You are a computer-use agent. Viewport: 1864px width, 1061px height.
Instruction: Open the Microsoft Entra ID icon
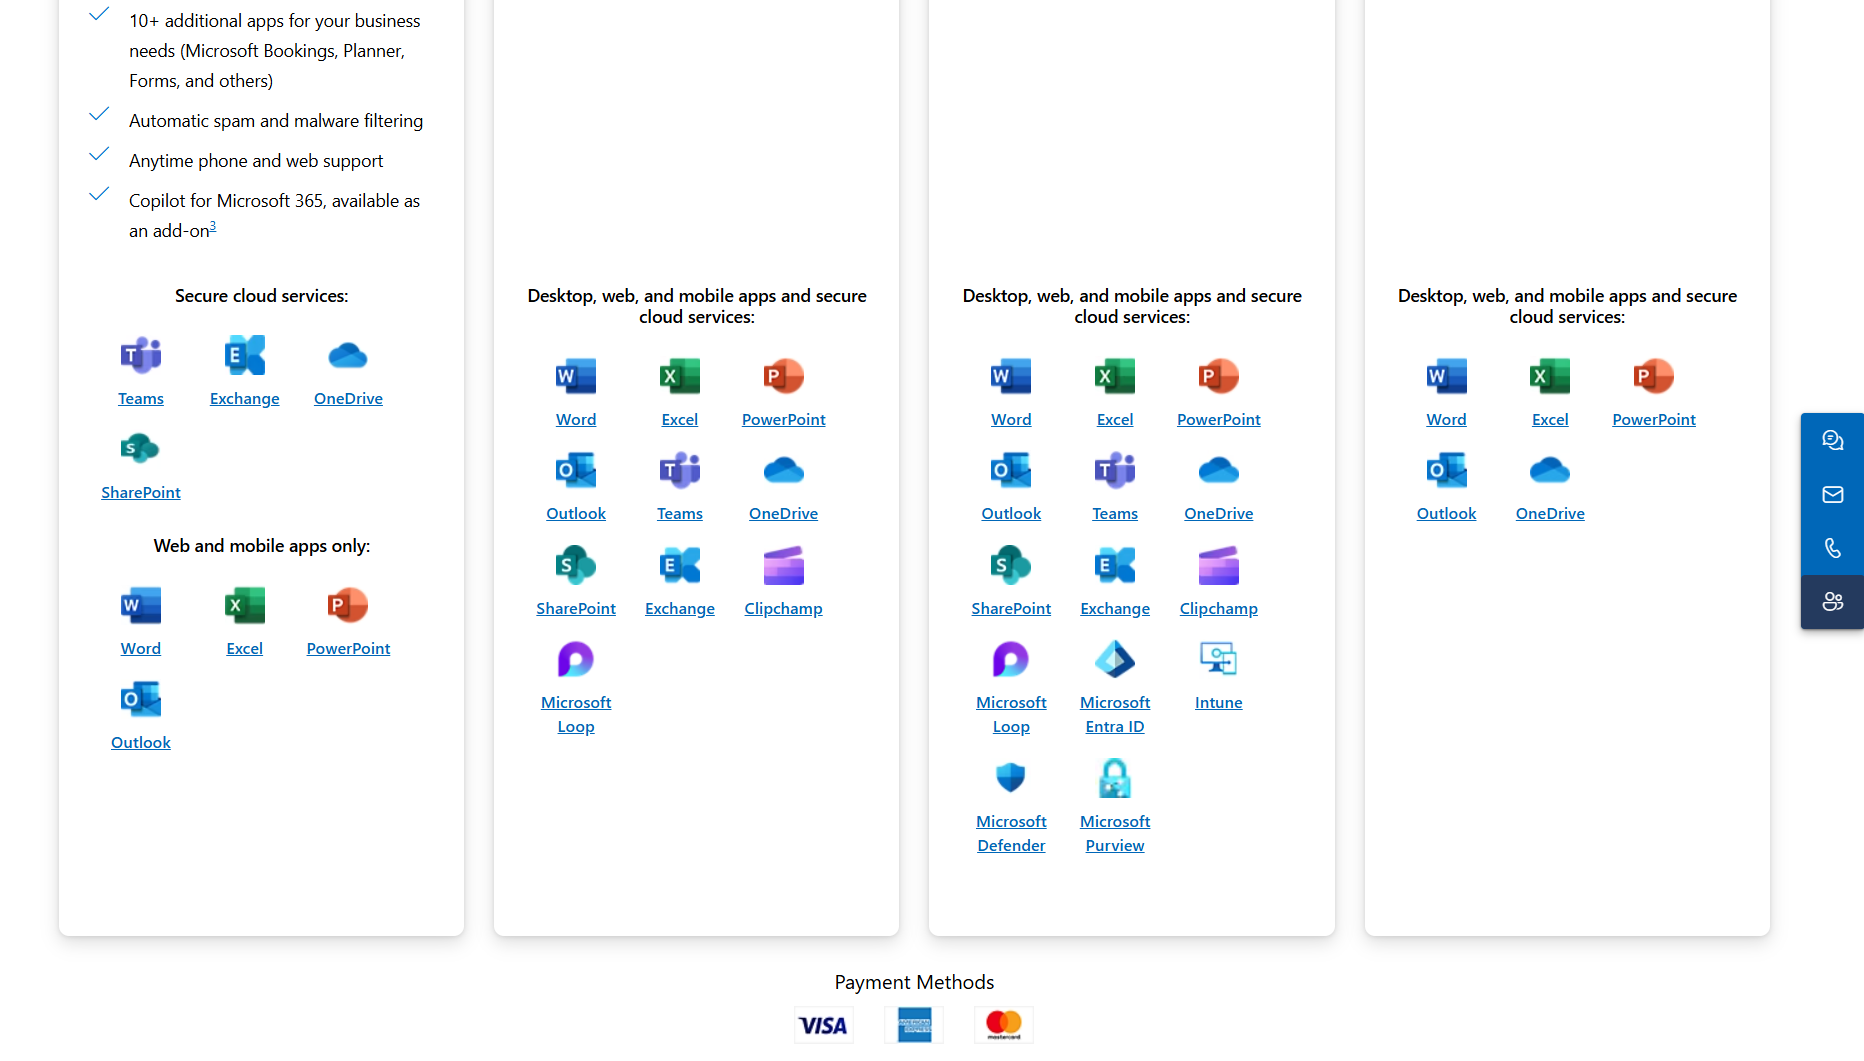[1114, 660]
